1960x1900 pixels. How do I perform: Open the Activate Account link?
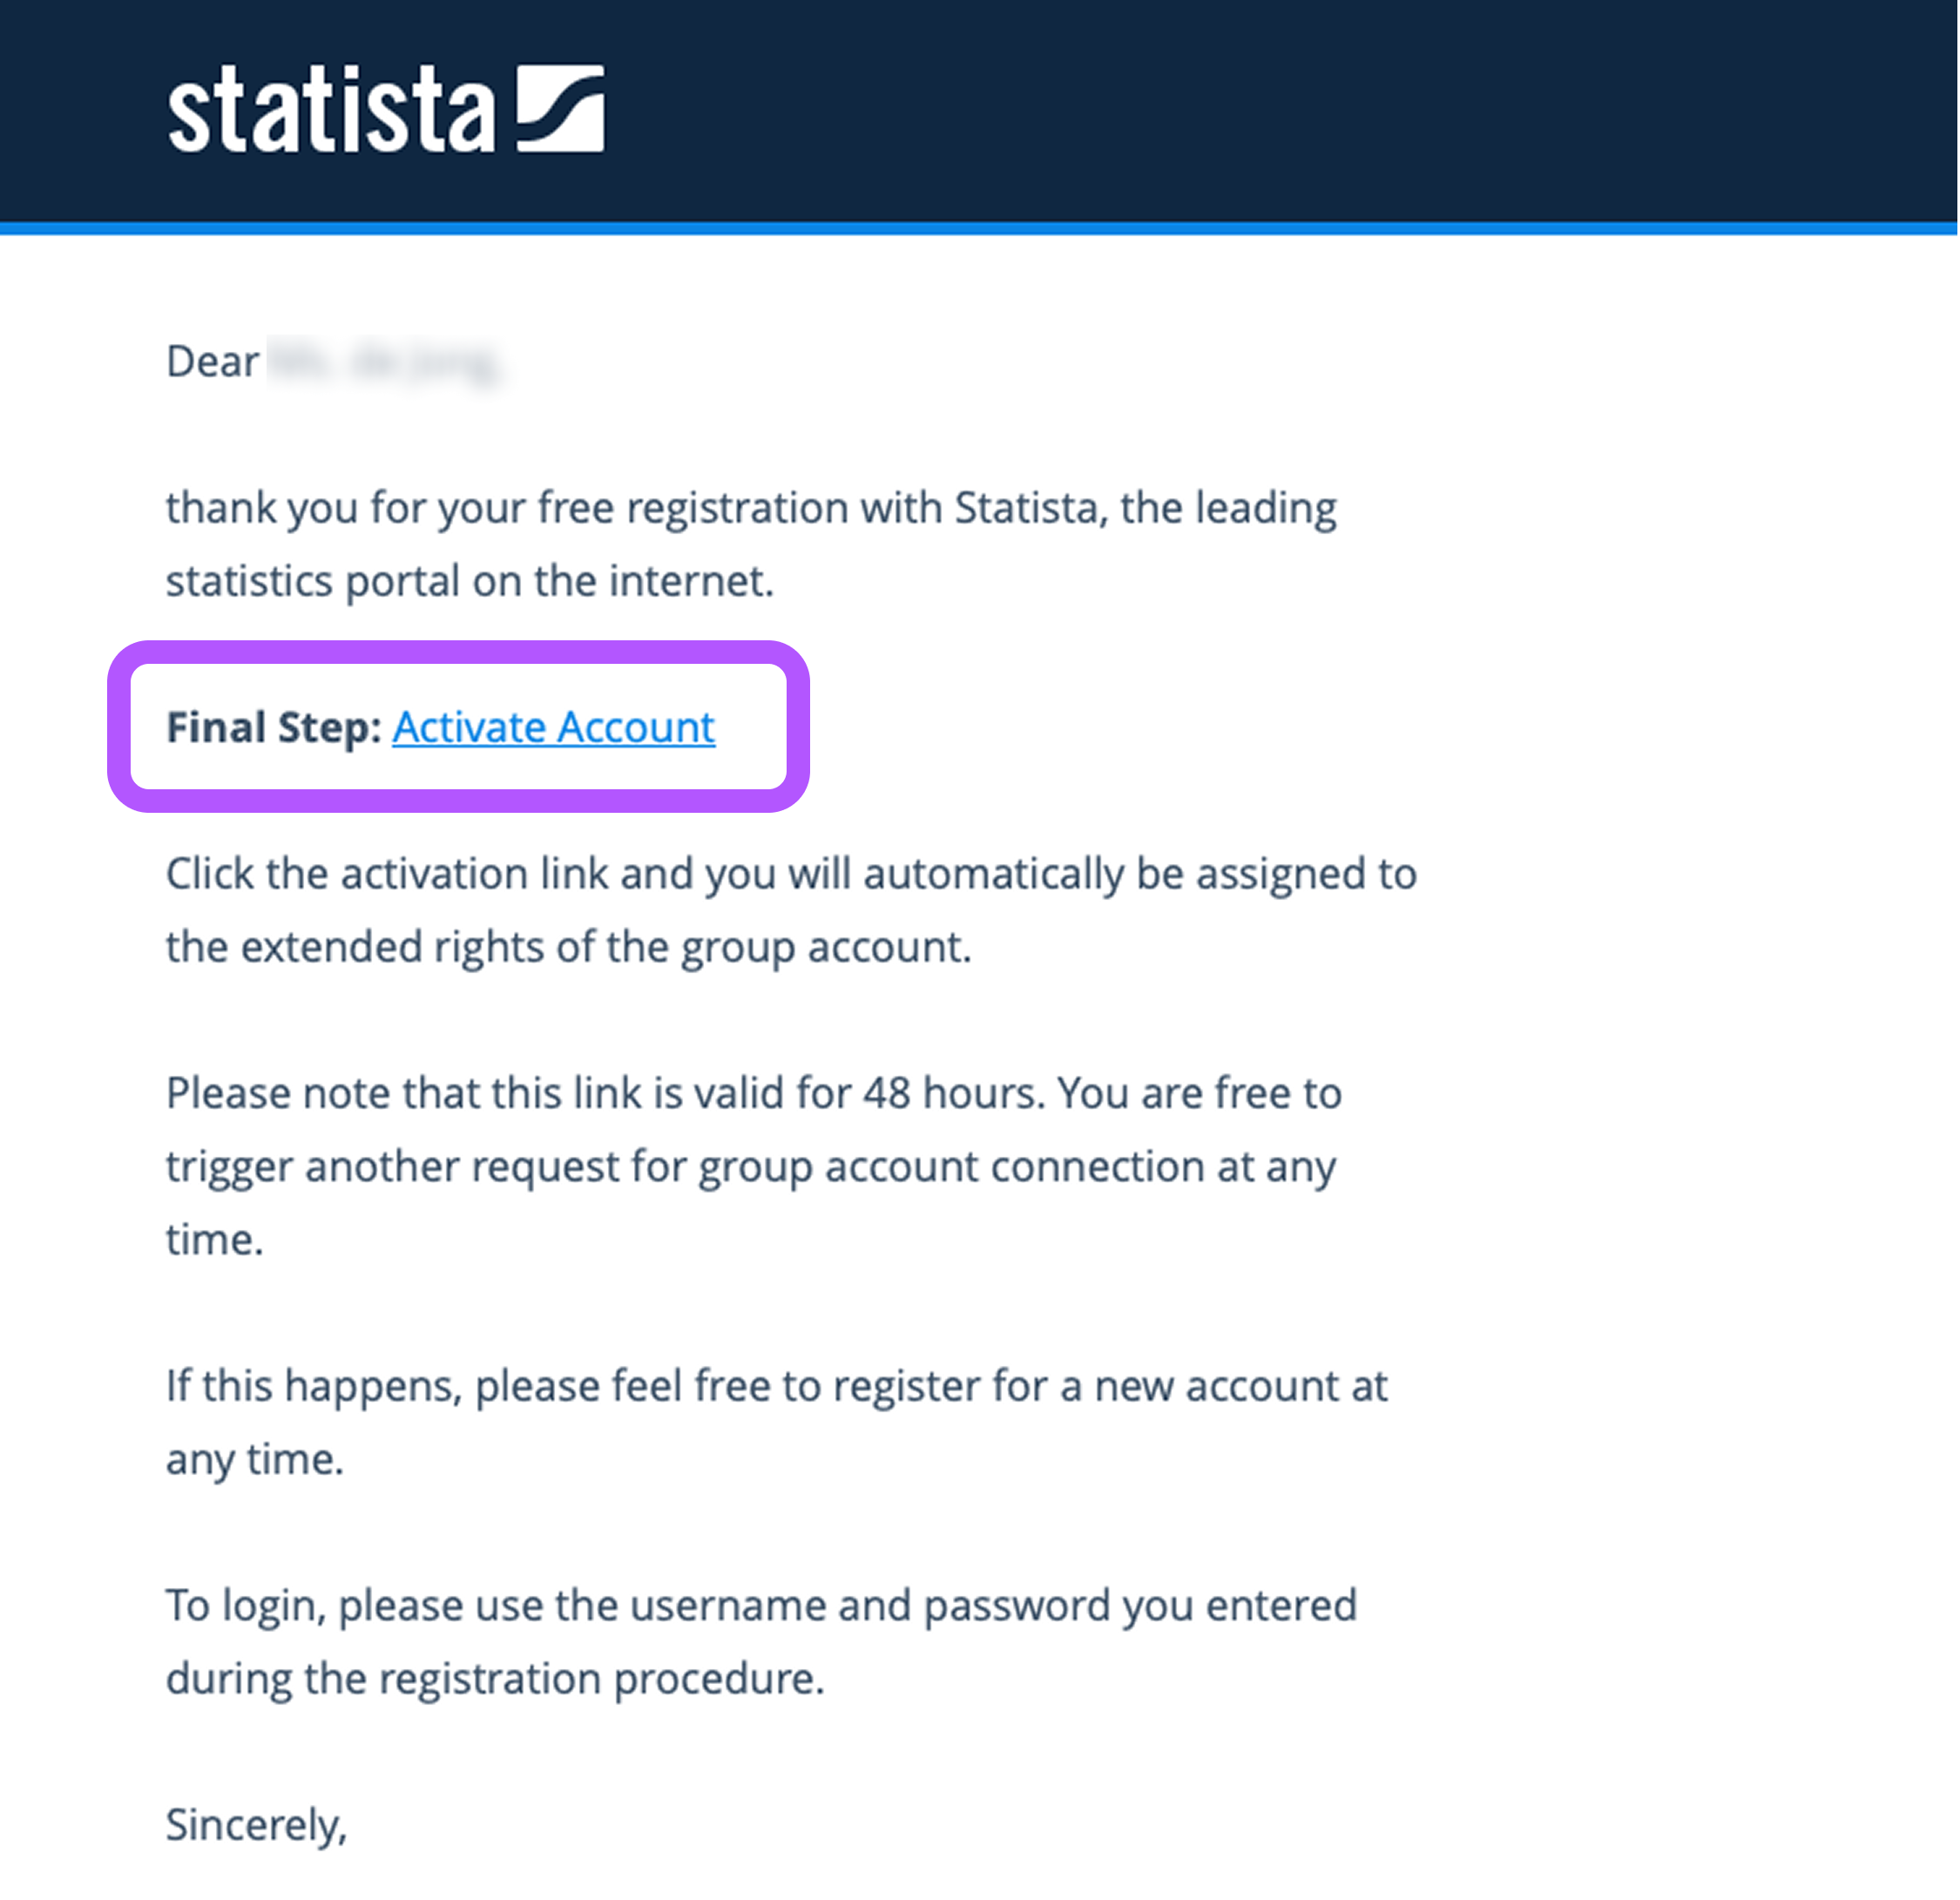(x=553, y=727)
